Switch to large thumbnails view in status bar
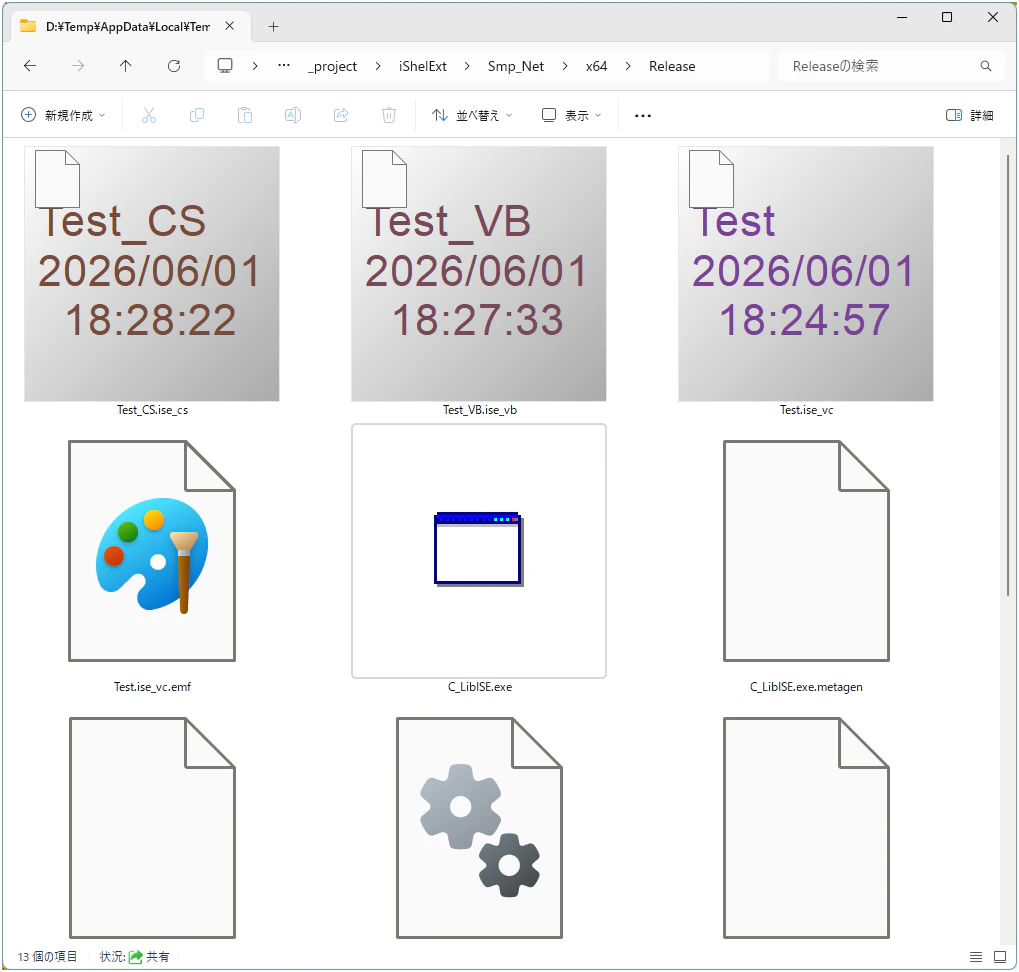Image resolution: width=1019 pixels, height=972 pixels. pos(1000,957)
